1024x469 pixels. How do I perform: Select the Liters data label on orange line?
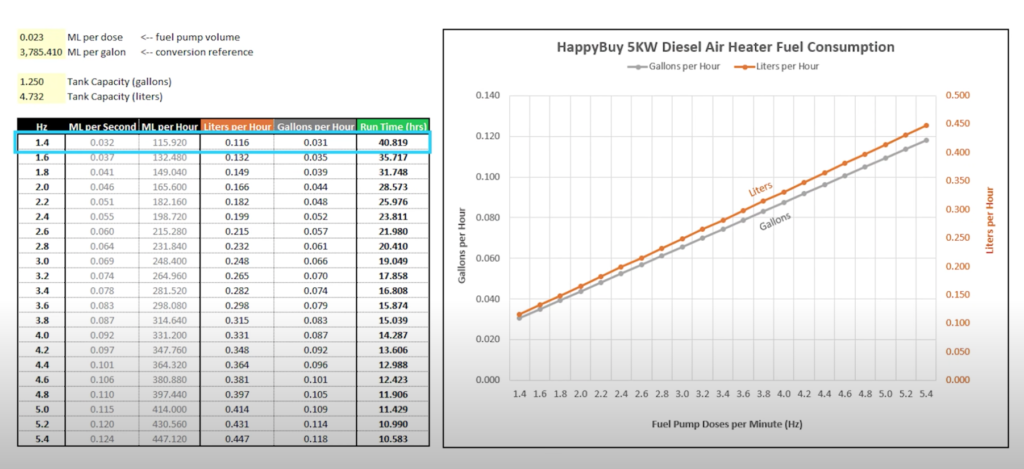tap(762, 189)
